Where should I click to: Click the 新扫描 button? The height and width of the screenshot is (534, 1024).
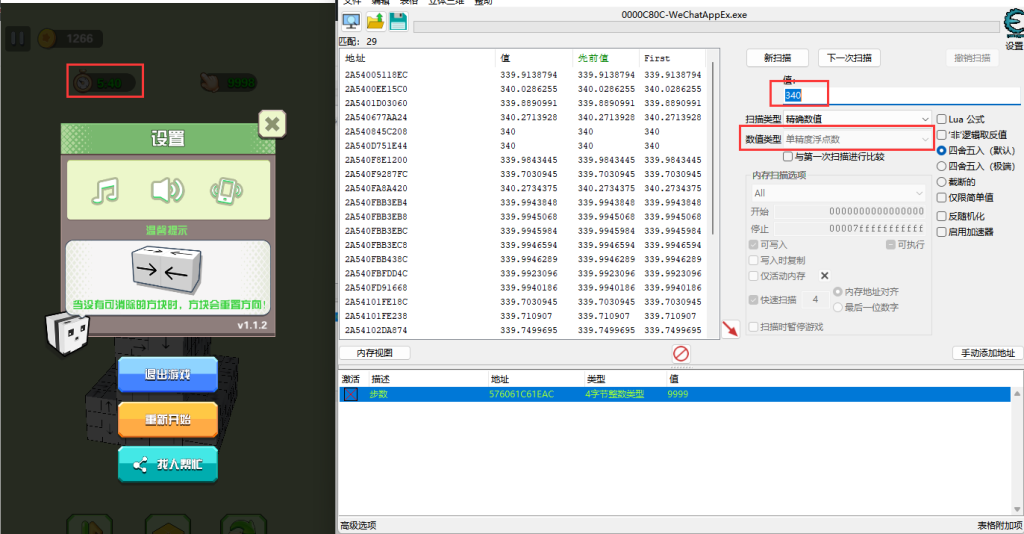(x=777, y=57)
